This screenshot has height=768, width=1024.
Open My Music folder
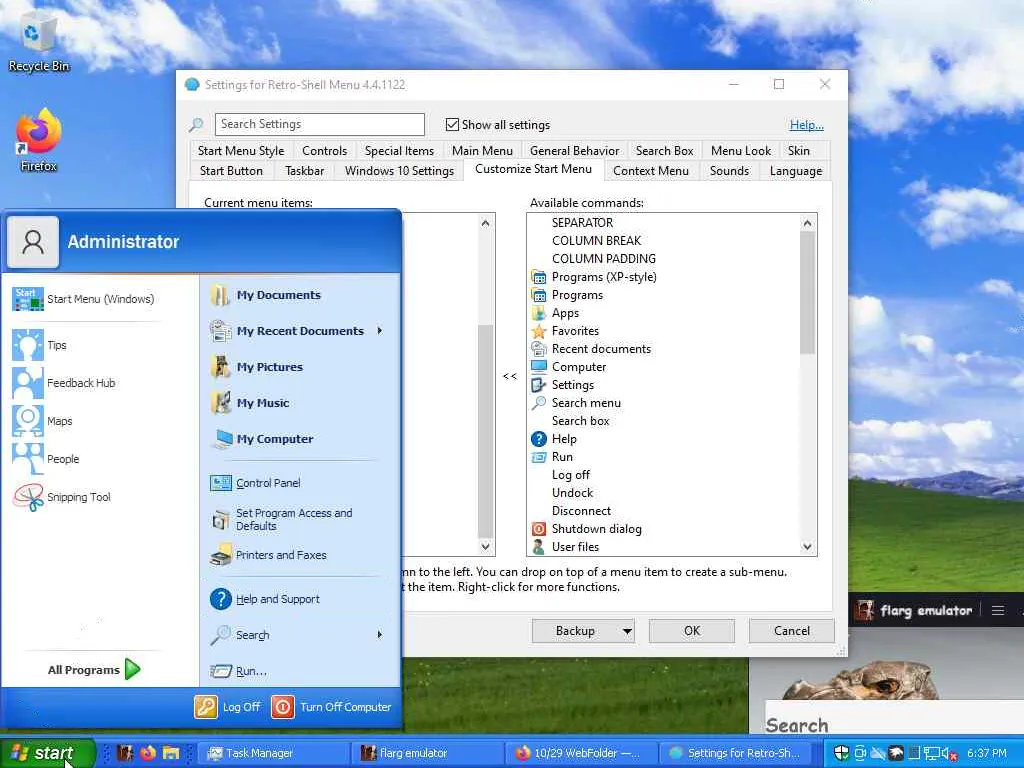tap(249, 403)
